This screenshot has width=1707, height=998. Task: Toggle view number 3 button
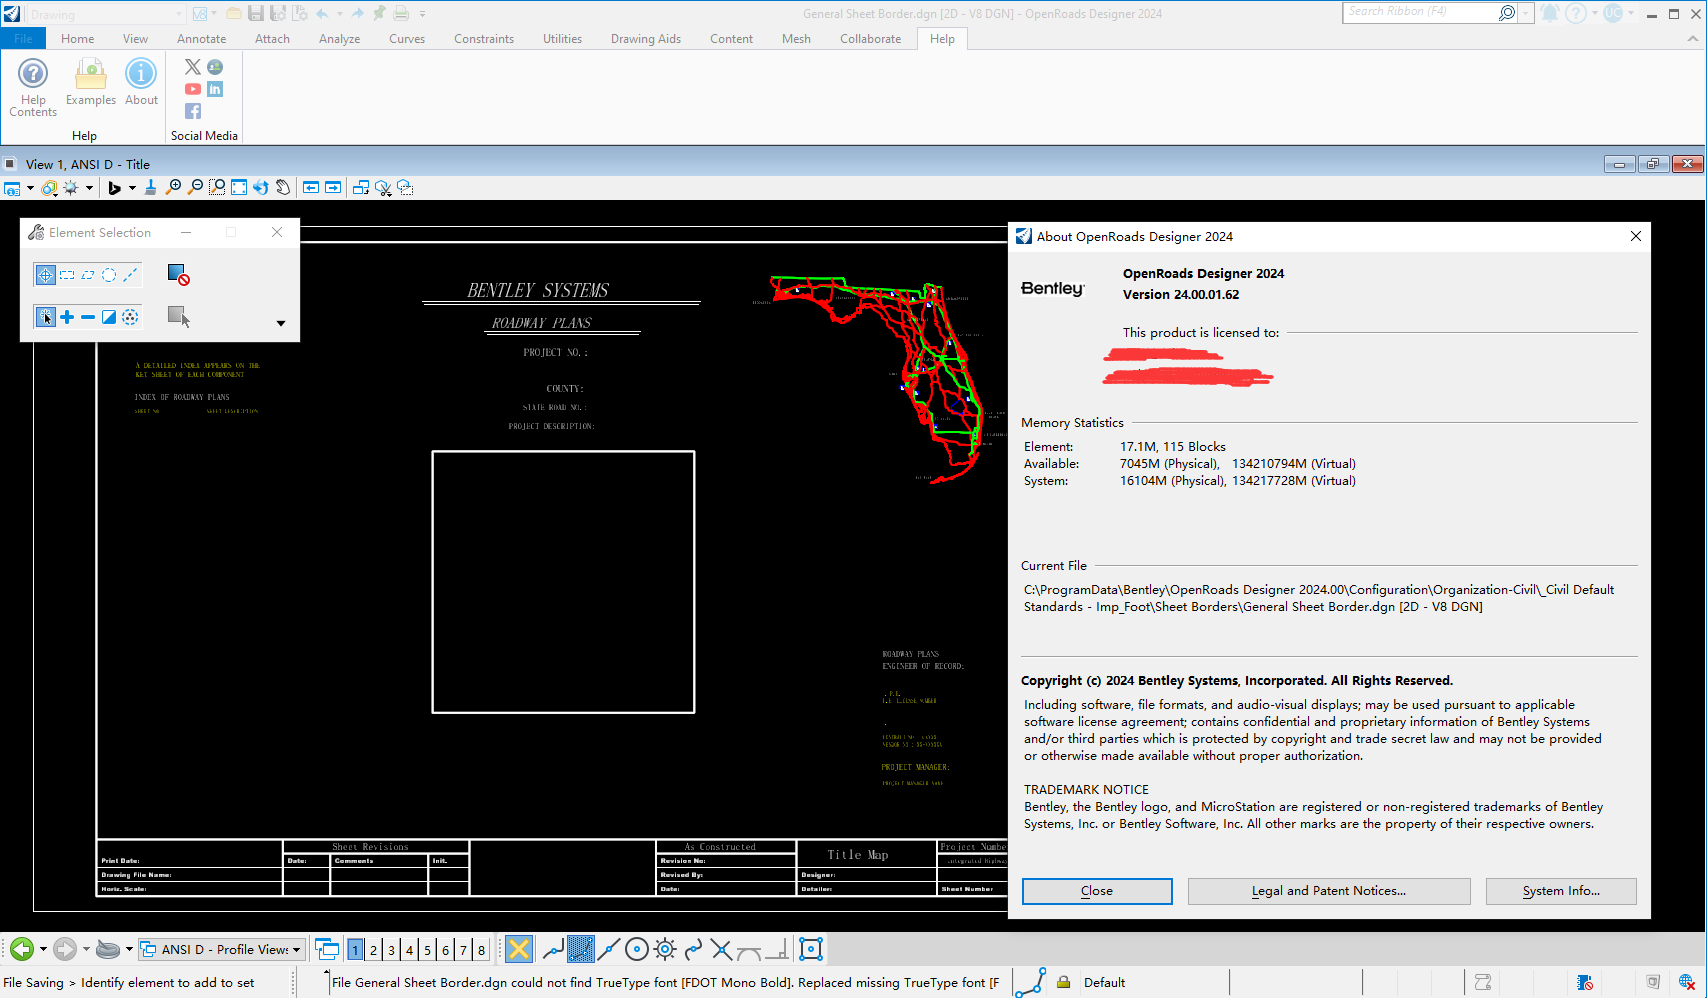pos(391,950)
